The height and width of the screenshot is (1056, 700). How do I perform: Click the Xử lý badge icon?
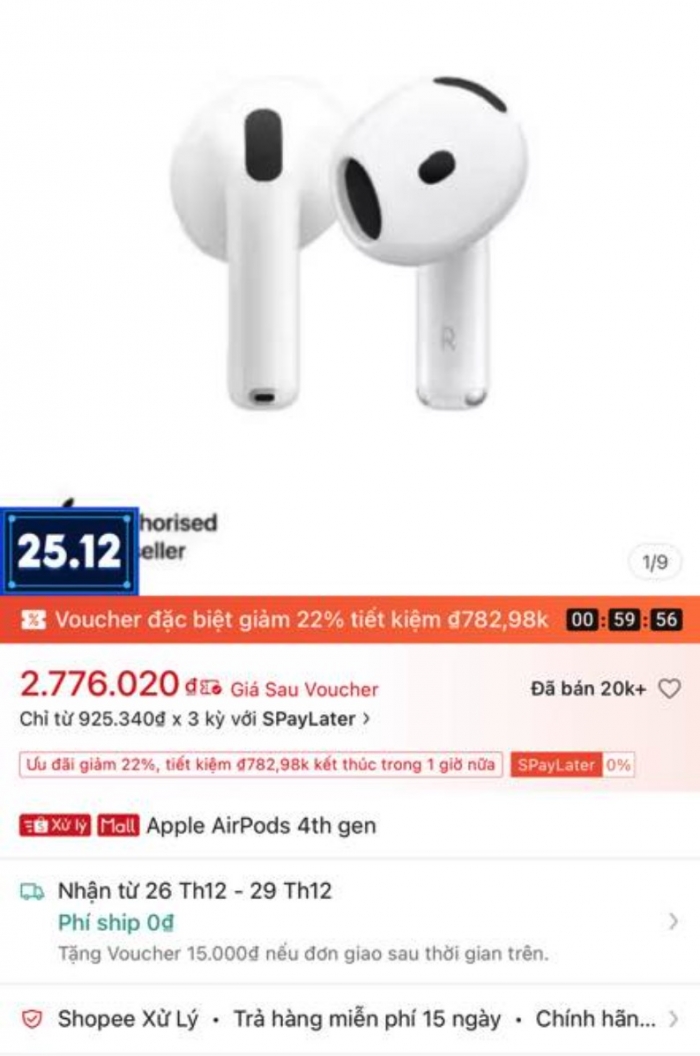(55, 825)
